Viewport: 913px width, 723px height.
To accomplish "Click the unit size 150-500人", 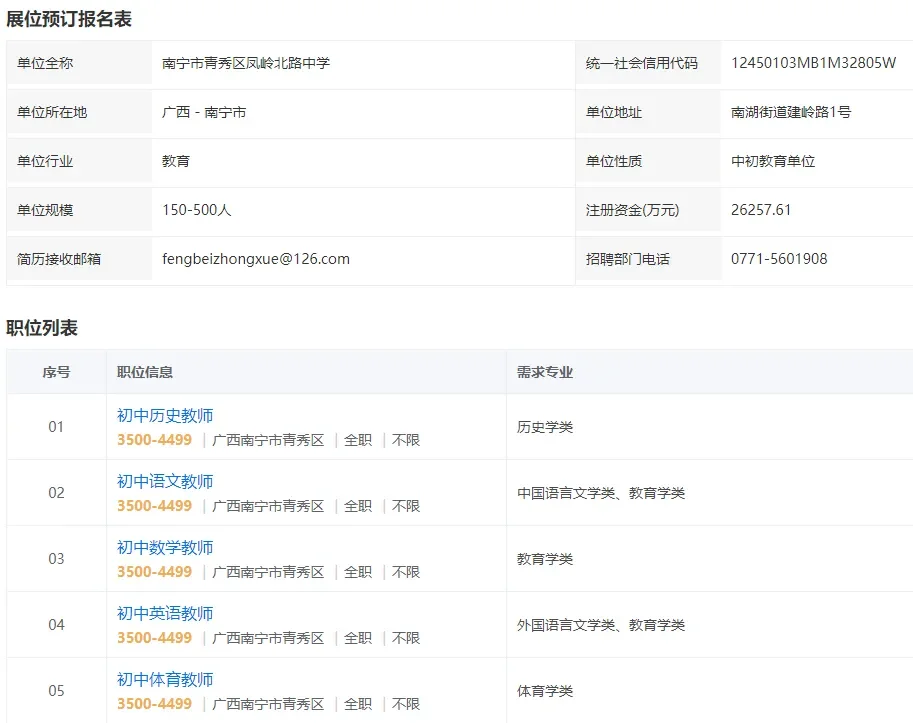I will point(197,210).
